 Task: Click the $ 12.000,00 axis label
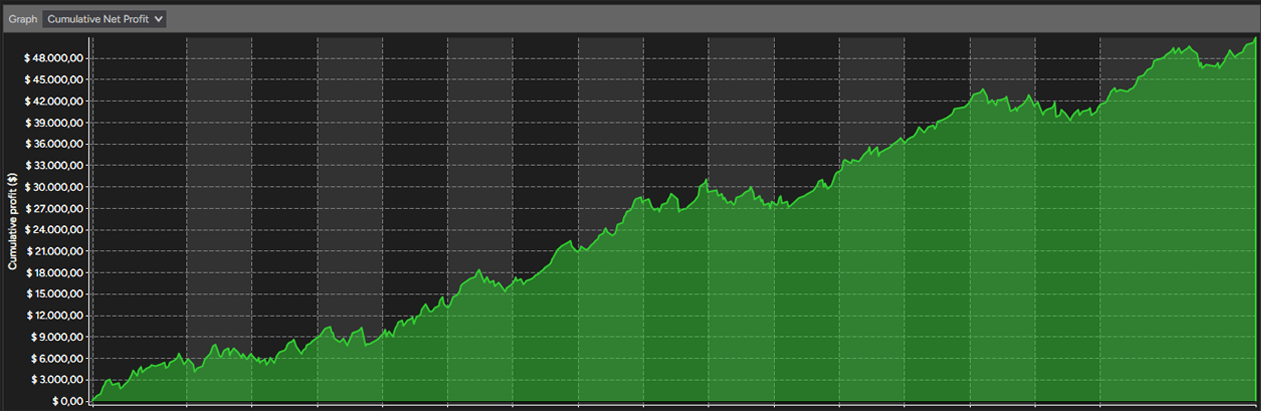(x=56, y=315)
